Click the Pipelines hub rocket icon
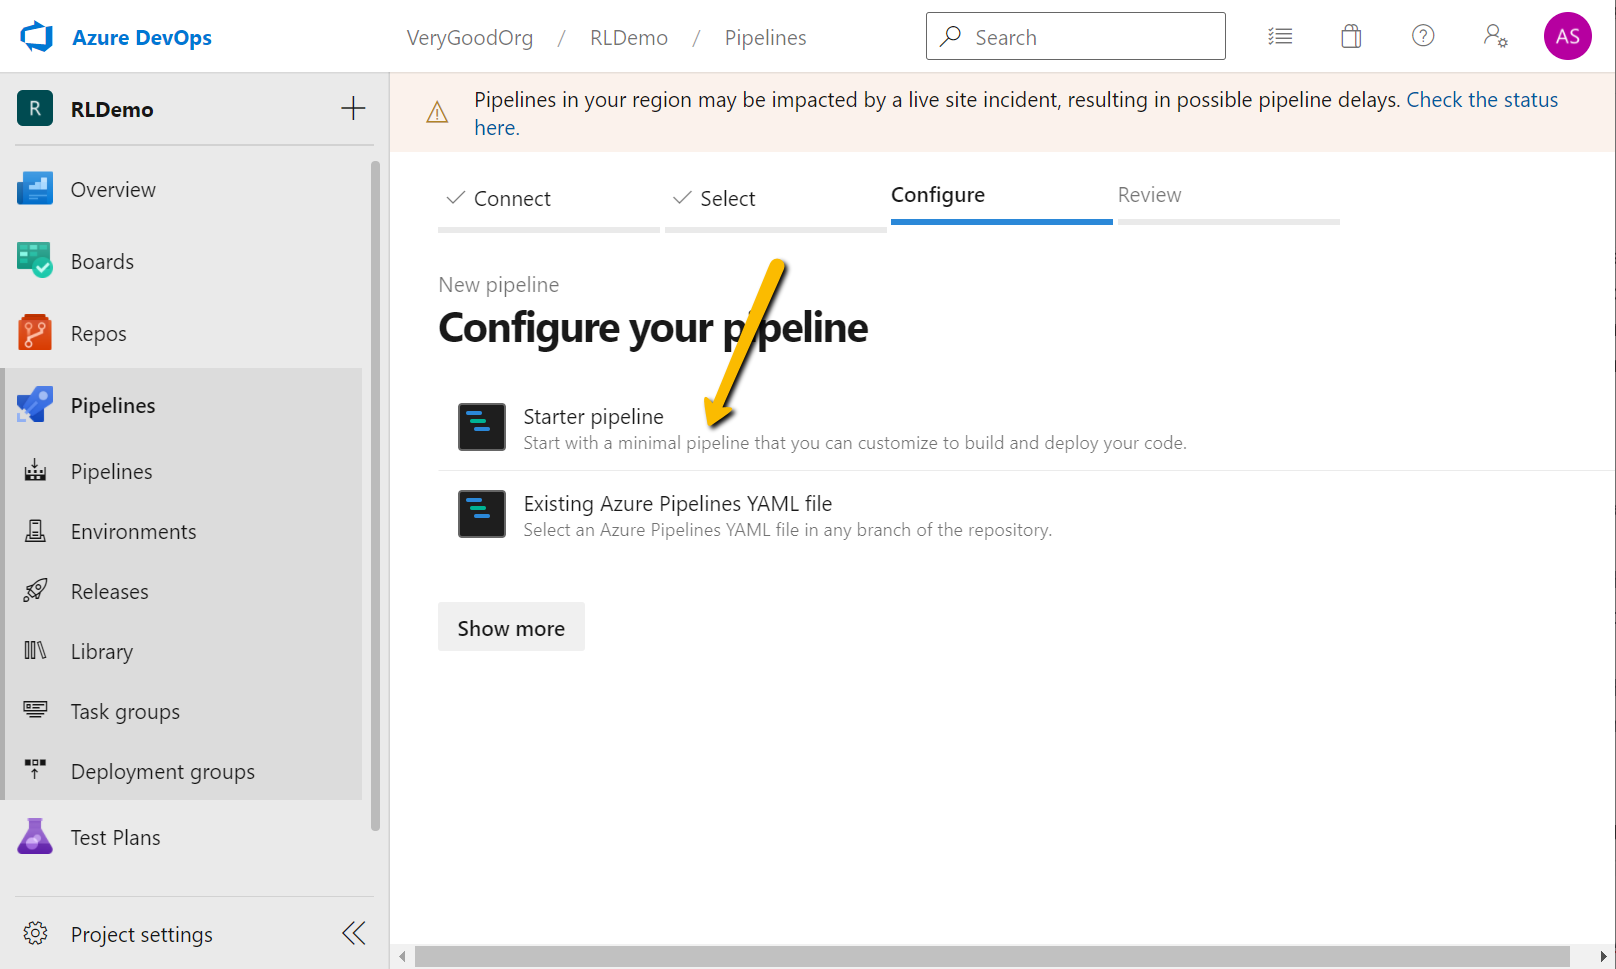The image size is (1616, 969). click(35, 405)
